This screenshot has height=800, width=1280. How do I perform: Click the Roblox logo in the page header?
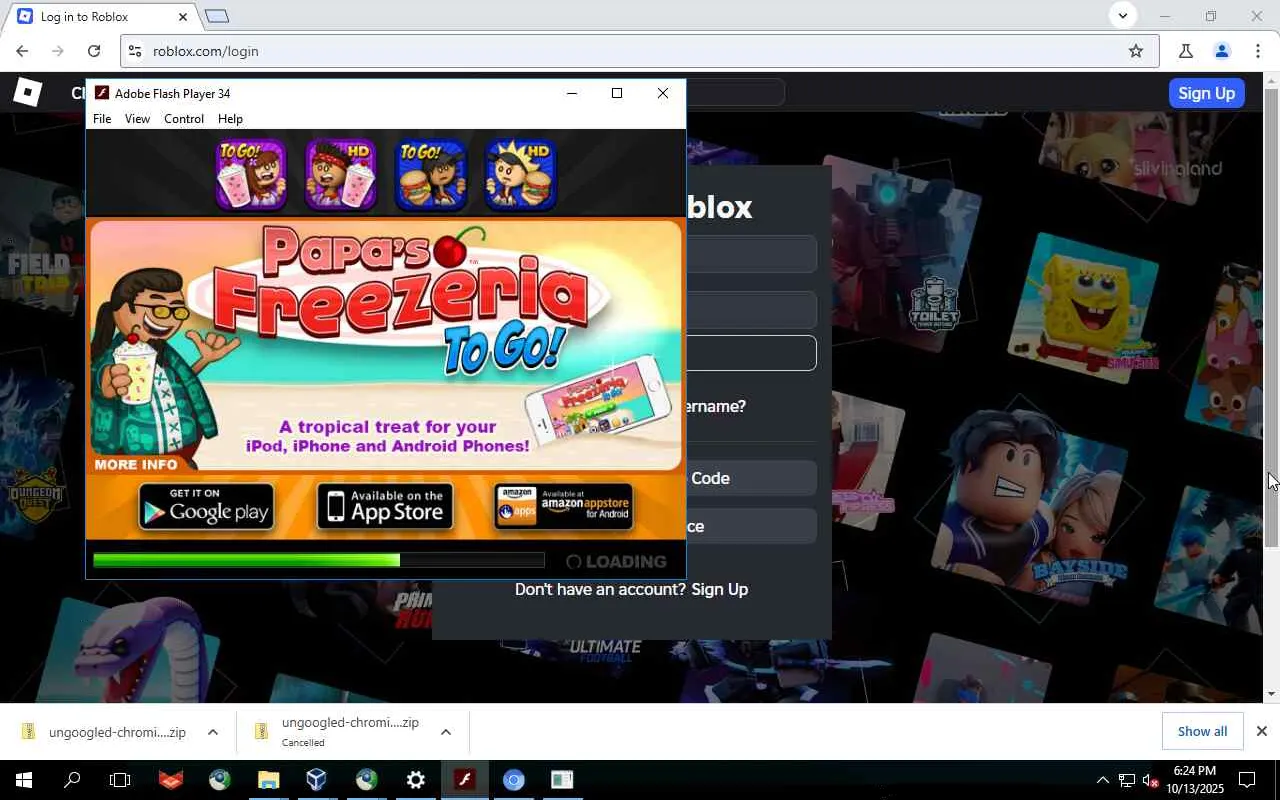[x=27, y=92]
